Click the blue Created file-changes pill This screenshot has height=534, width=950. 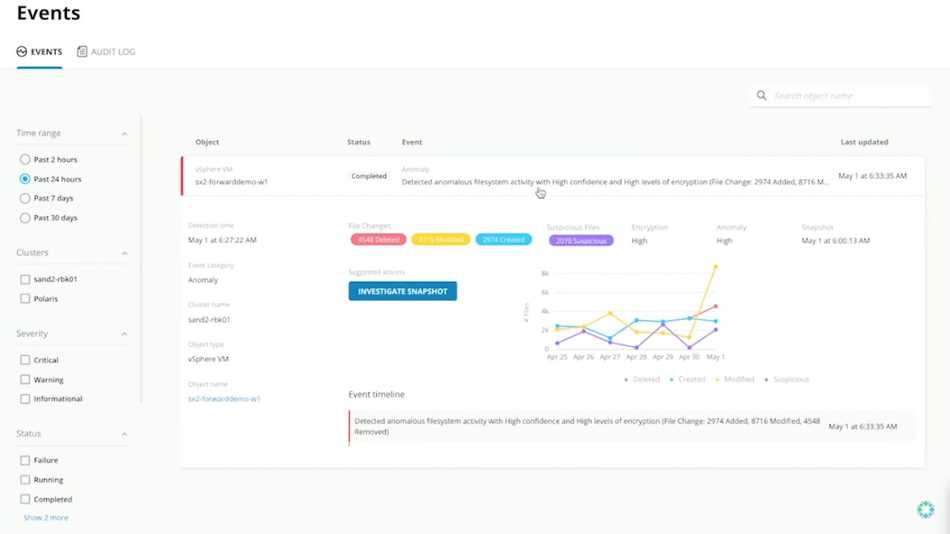(503, 239)
